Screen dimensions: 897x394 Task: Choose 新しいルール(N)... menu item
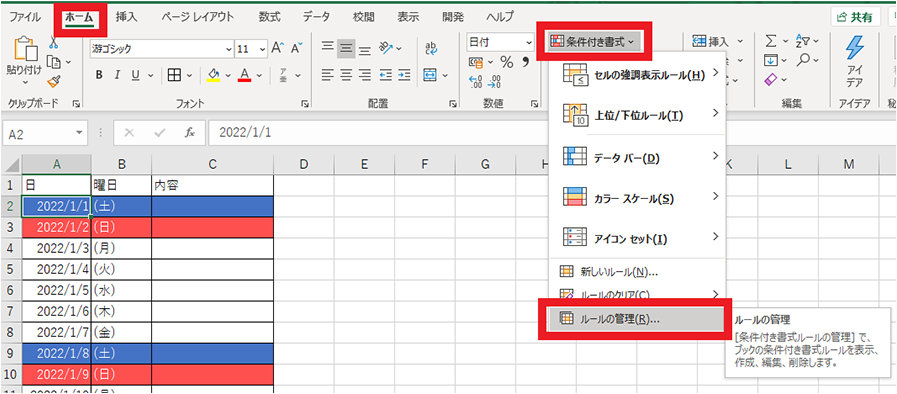(x=637, y=272)
